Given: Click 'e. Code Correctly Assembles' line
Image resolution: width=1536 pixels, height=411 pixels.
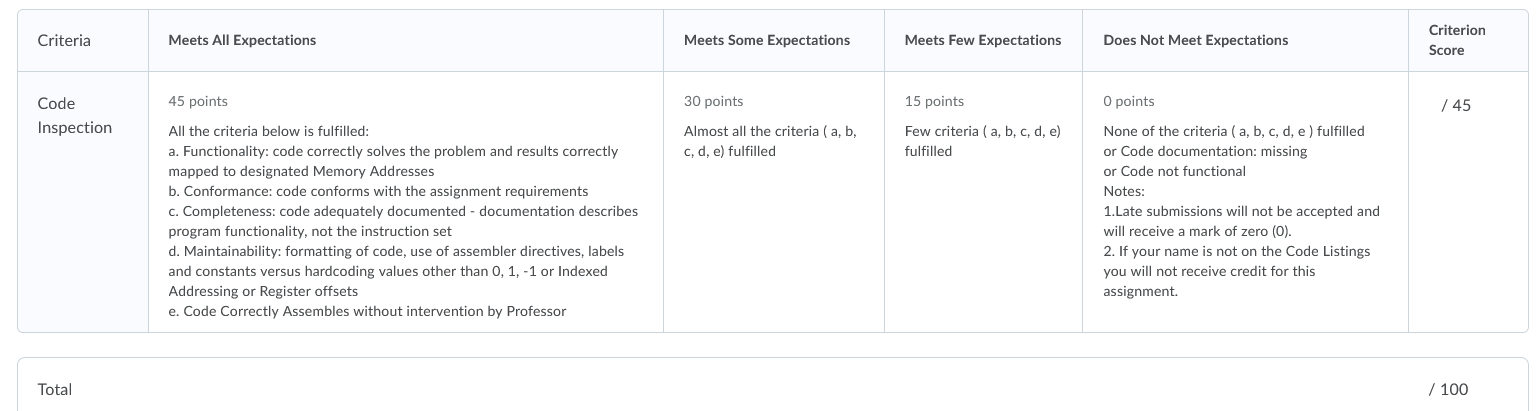Looking at the screenshot, I should [x=368, y=311].
